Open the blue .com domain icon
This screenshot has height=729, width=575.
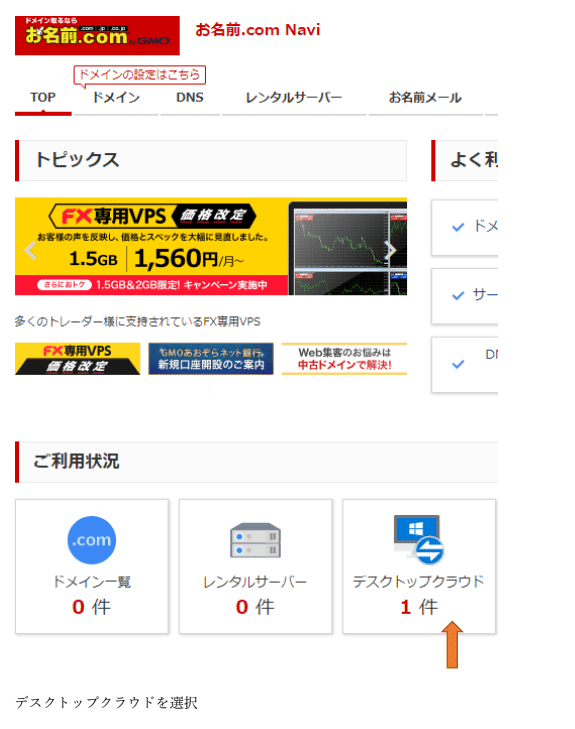[92, 540]
